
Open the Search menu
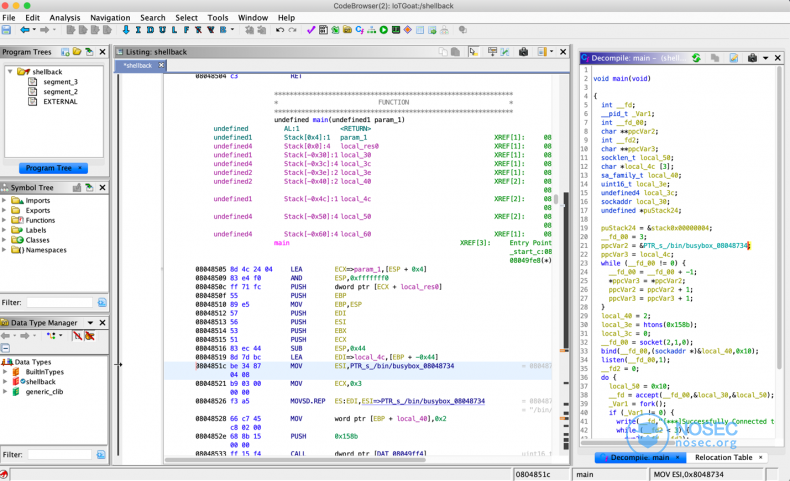click(153, 18)
